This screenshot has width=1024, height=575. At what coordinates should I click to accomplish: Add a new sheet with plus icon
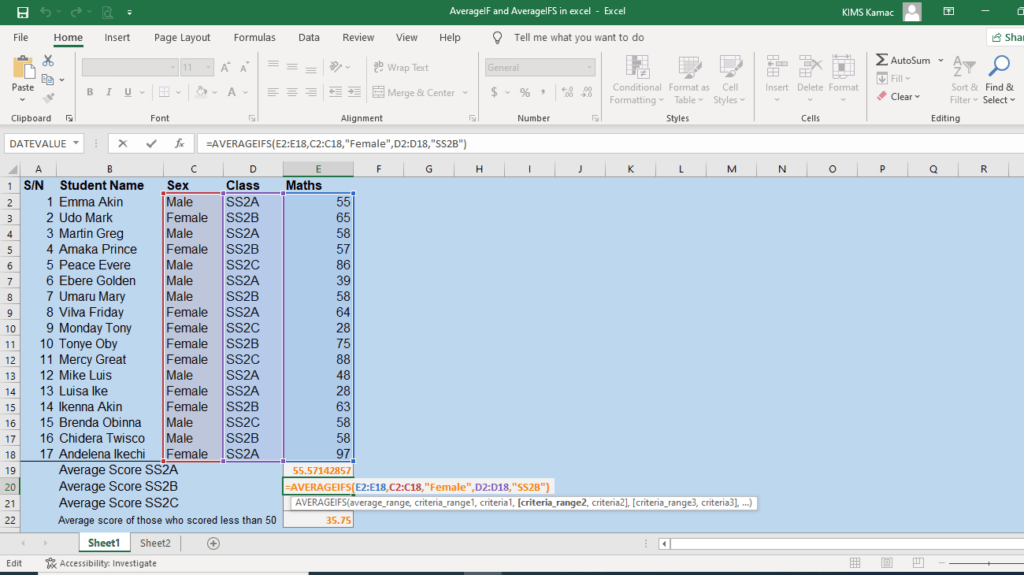click(213, 543)
